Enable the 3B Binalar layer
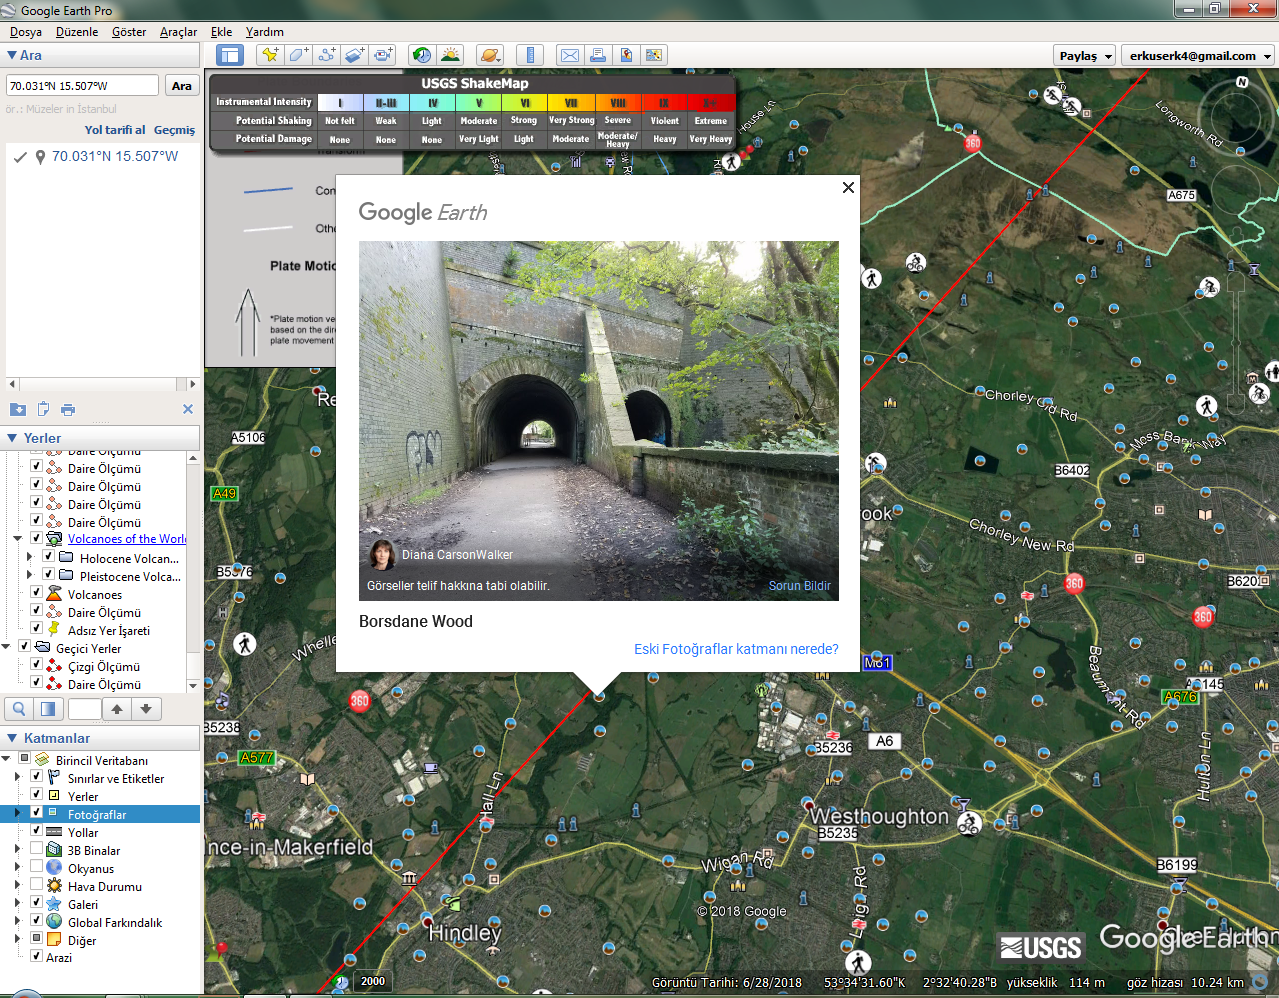1279x998 pixels. (36, 848)
